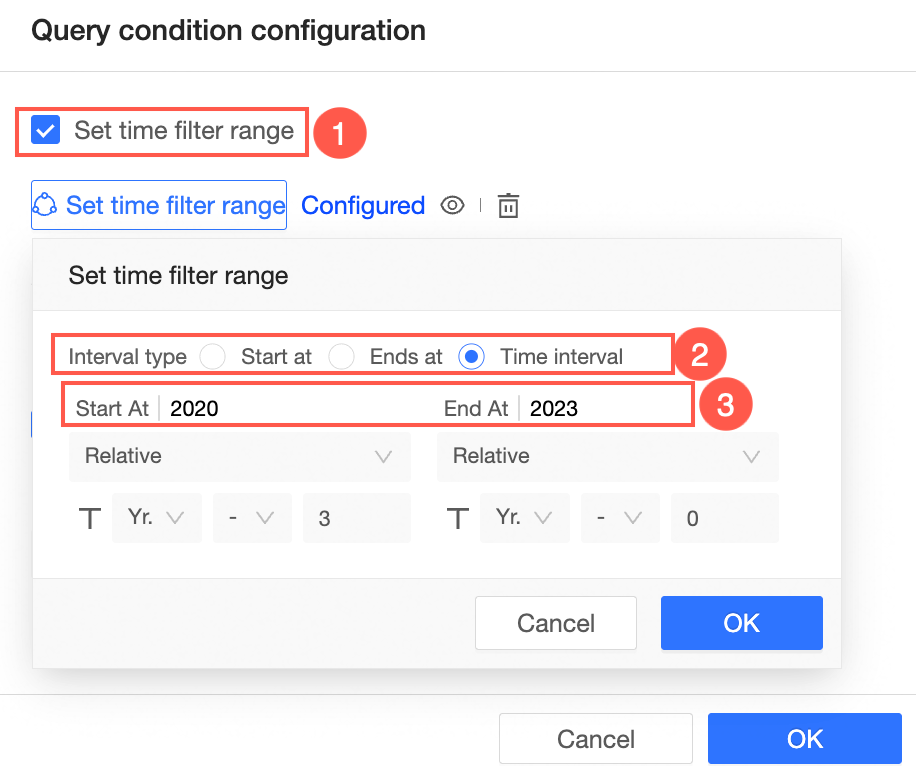Viewport: 916px width, 766px height.
Task: Select the Time interval radio option
Action: (471, 356)
